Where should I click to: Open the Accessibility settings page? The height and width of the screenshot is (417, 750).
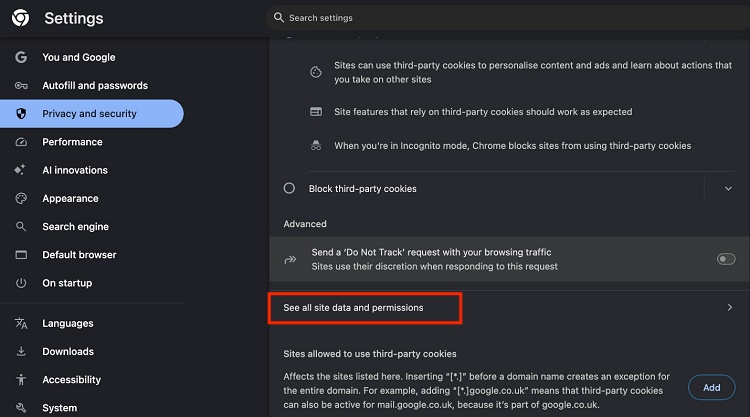click(71, 380)
